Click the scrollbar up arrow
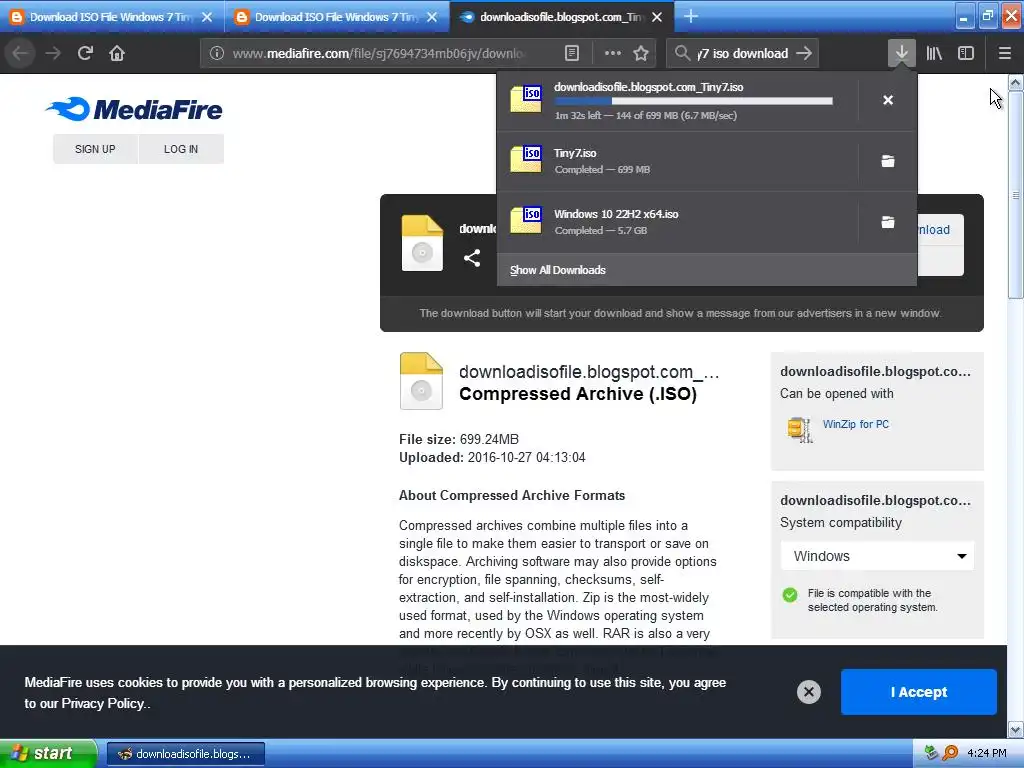 [x=1015, y=82]
